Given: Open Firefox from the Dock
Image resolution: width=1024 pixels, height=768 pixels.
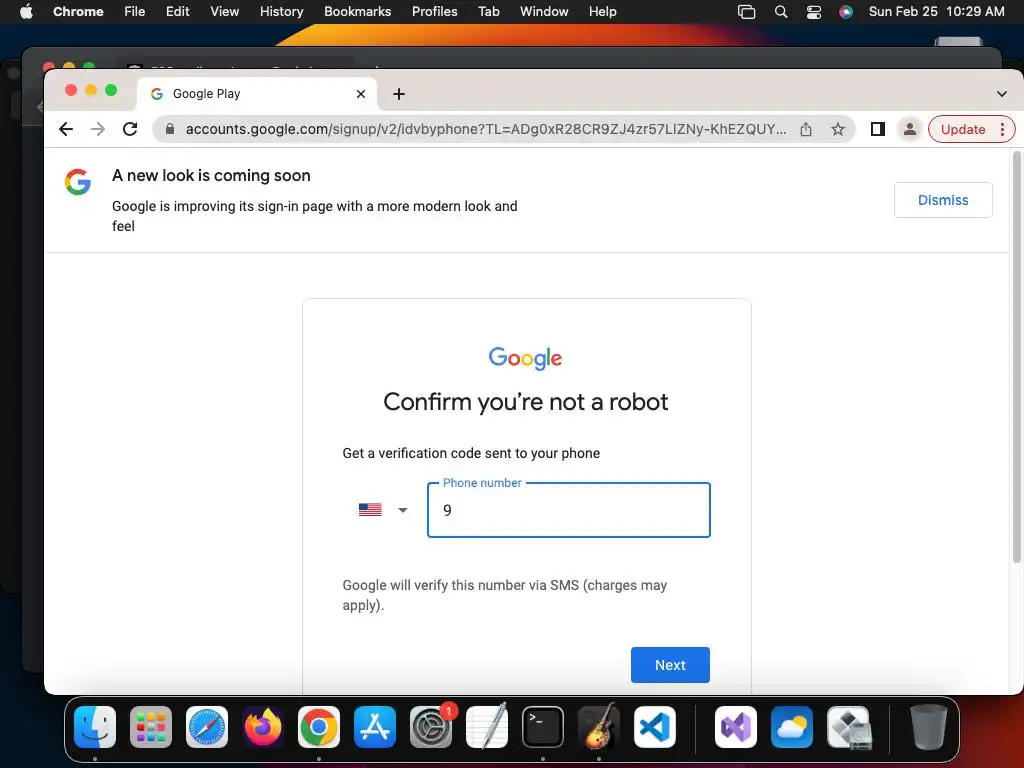Looking at the screenshot, I should point(263,728).
